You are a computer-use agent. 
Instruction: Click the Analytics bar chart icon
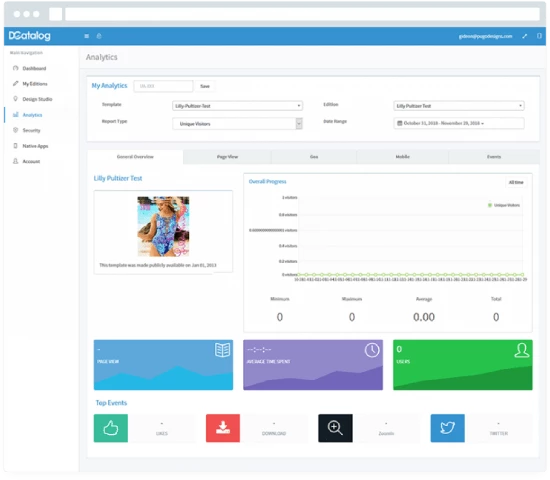[x=15, y=115]
